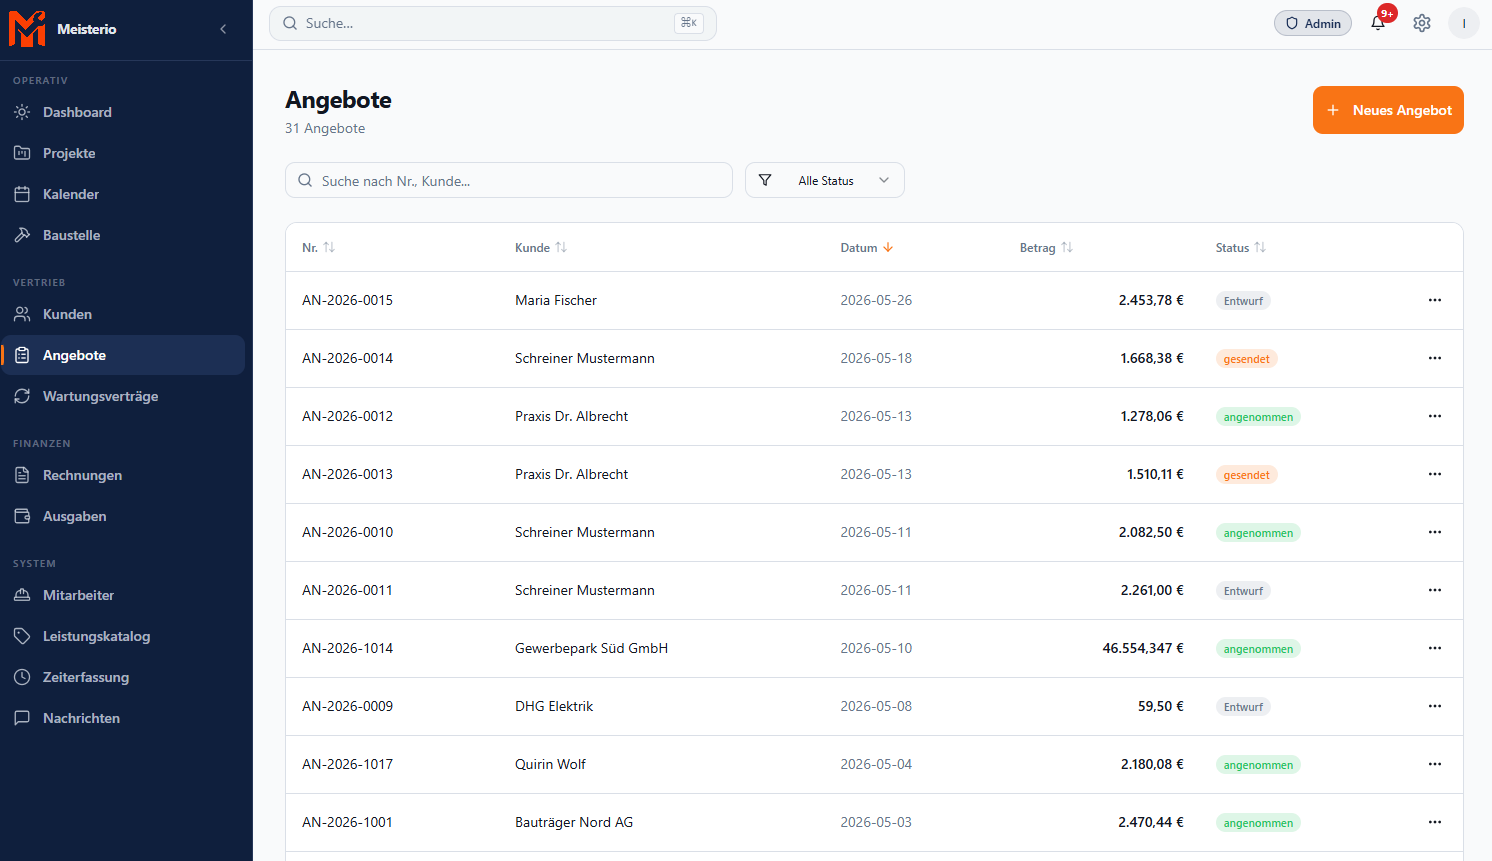
Task: Open the user avatar menu
Action: click(1464, 23)
